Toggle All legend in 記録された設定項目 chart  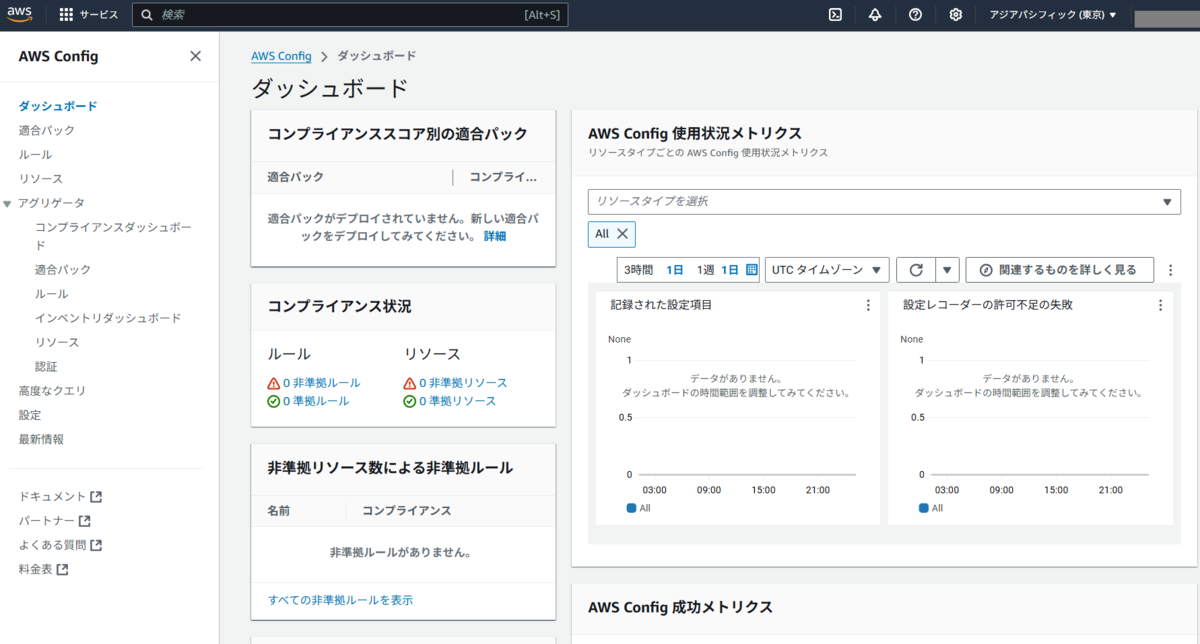pos(636,508)
